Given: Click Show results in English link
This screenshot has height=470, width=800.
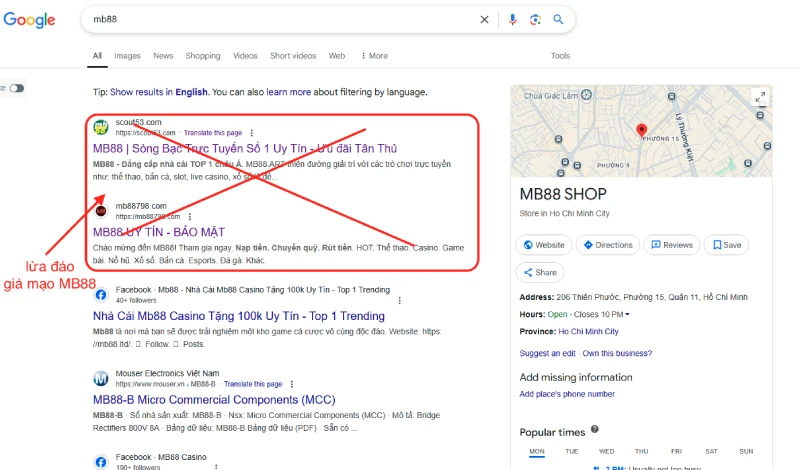Looking at the screenshot, I should (159, 92).
